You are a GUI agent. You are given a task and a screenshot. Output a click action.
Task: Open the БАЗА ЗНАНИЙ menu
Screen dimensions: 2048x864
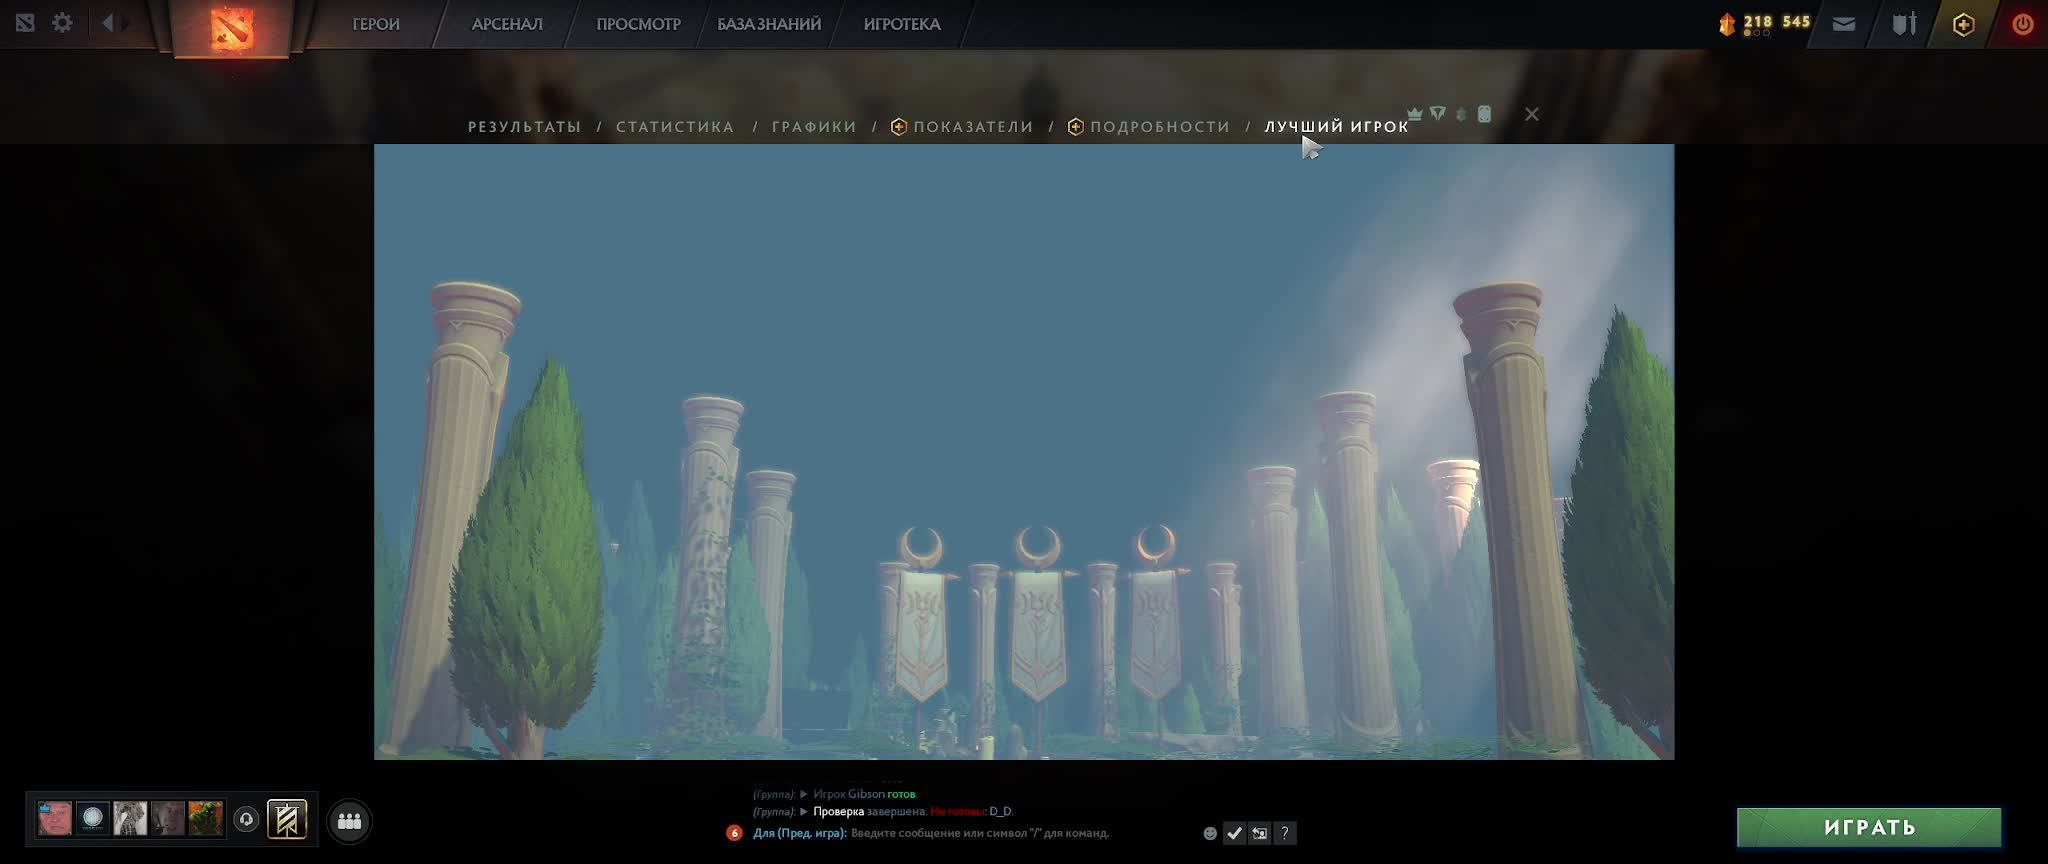[x=769, y=24]
